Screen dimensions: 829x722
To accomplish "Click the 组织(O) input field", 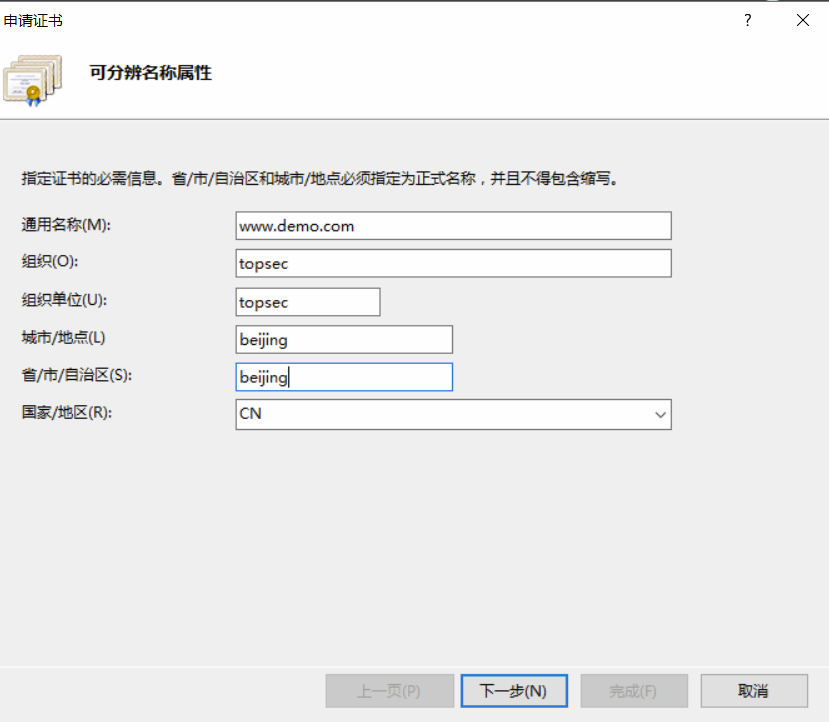I will [x=454, y=263].
